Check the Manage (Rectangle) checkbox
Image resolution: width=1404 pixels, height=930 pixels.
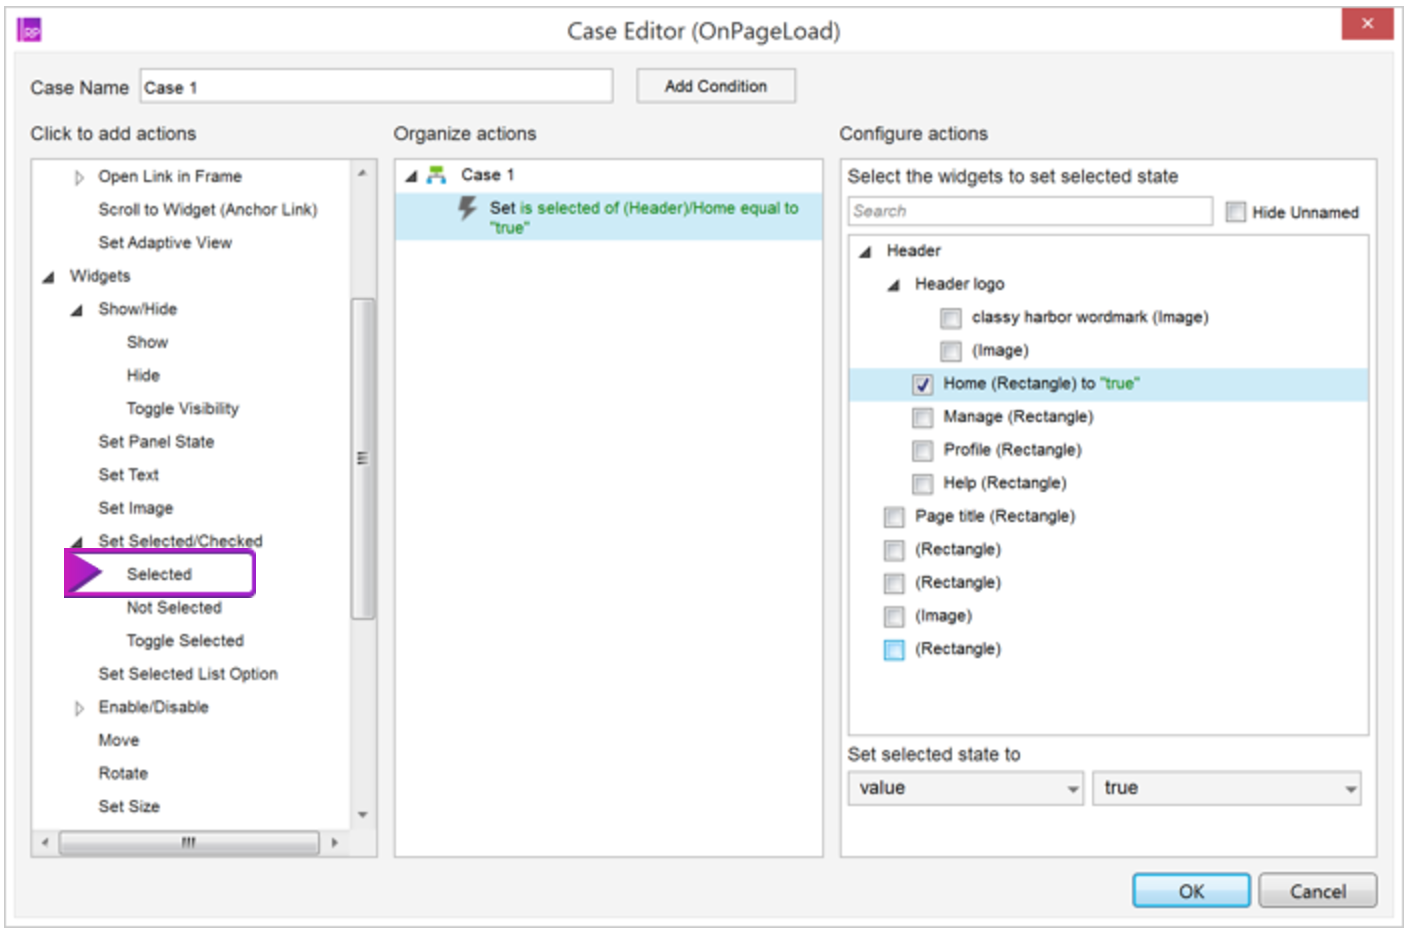point(922,417)
